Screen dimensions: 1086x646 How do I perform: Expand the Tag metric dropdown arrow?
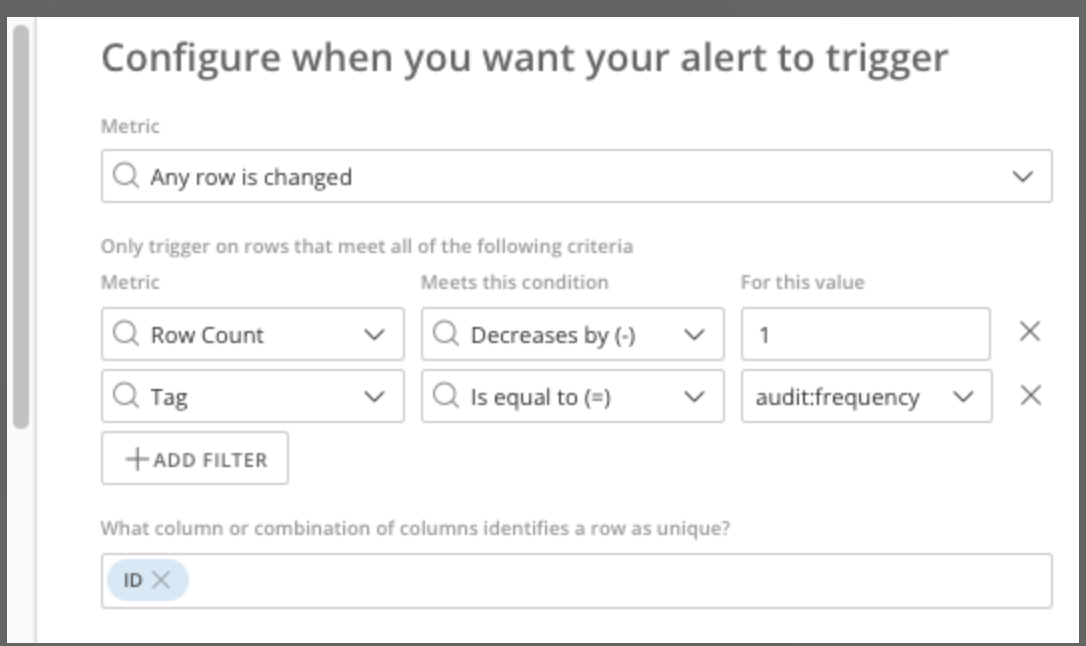click(x=375, y=397)
